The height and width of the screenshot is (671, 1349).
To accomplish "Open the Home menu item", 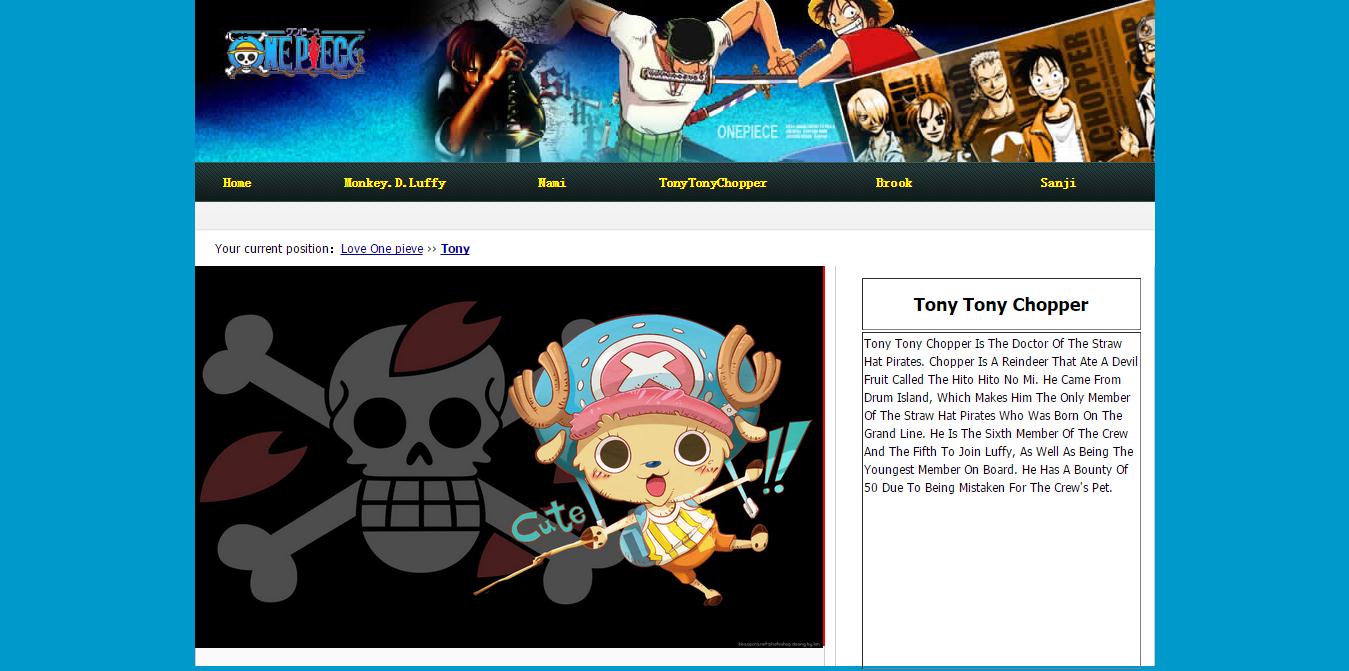I will 237,183.
